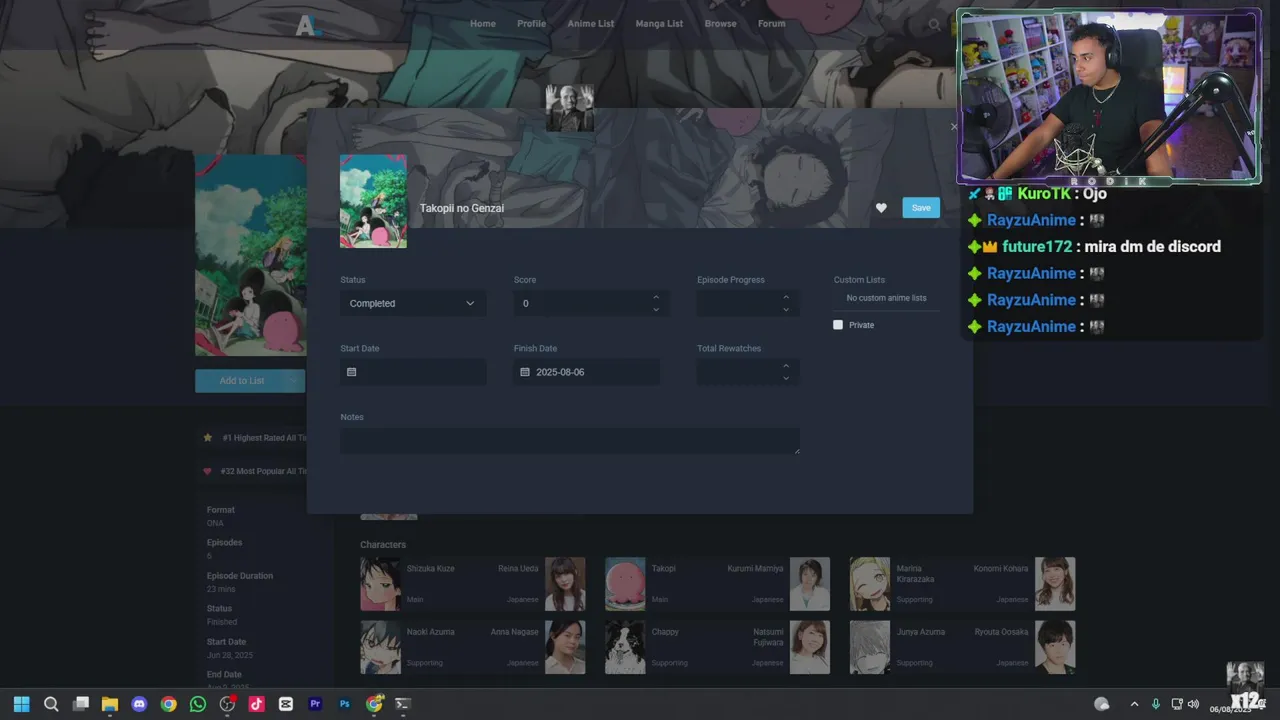Screen dimensions: 1280x720
Task: Click Takopii no Genzai cover thumbnail in dialog
Action: click(373, 201)
